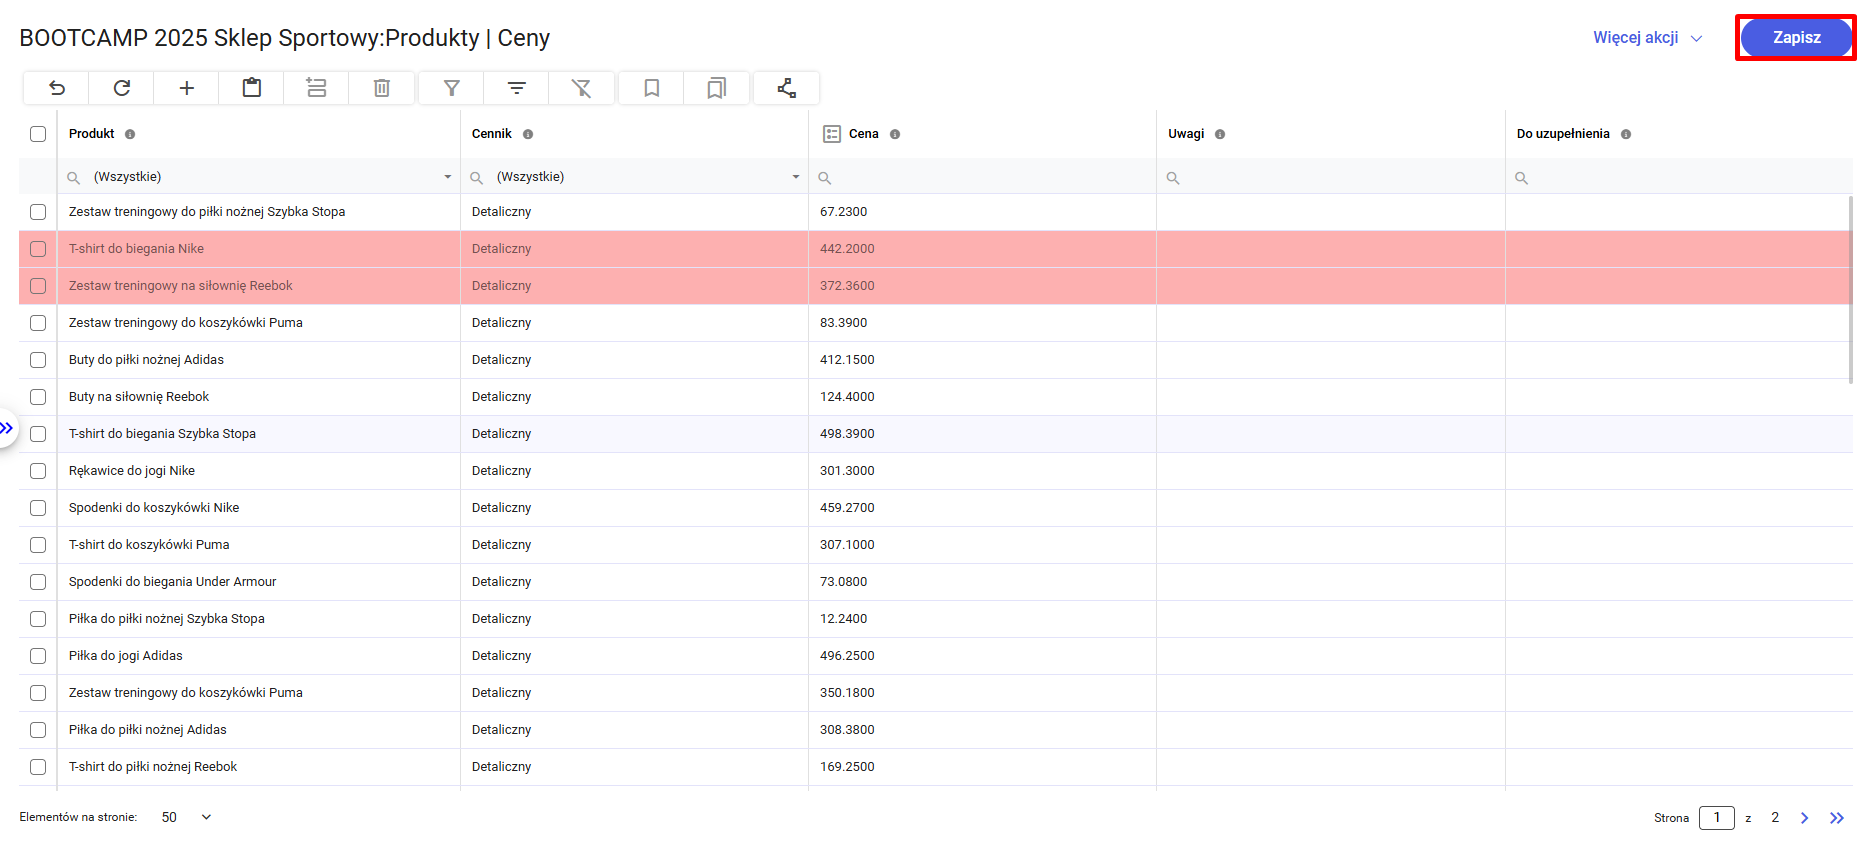Image resolution: width=1862 pixels, height=845 pixels.
Task: Click the trash delete icon
Action: [382, 88]
